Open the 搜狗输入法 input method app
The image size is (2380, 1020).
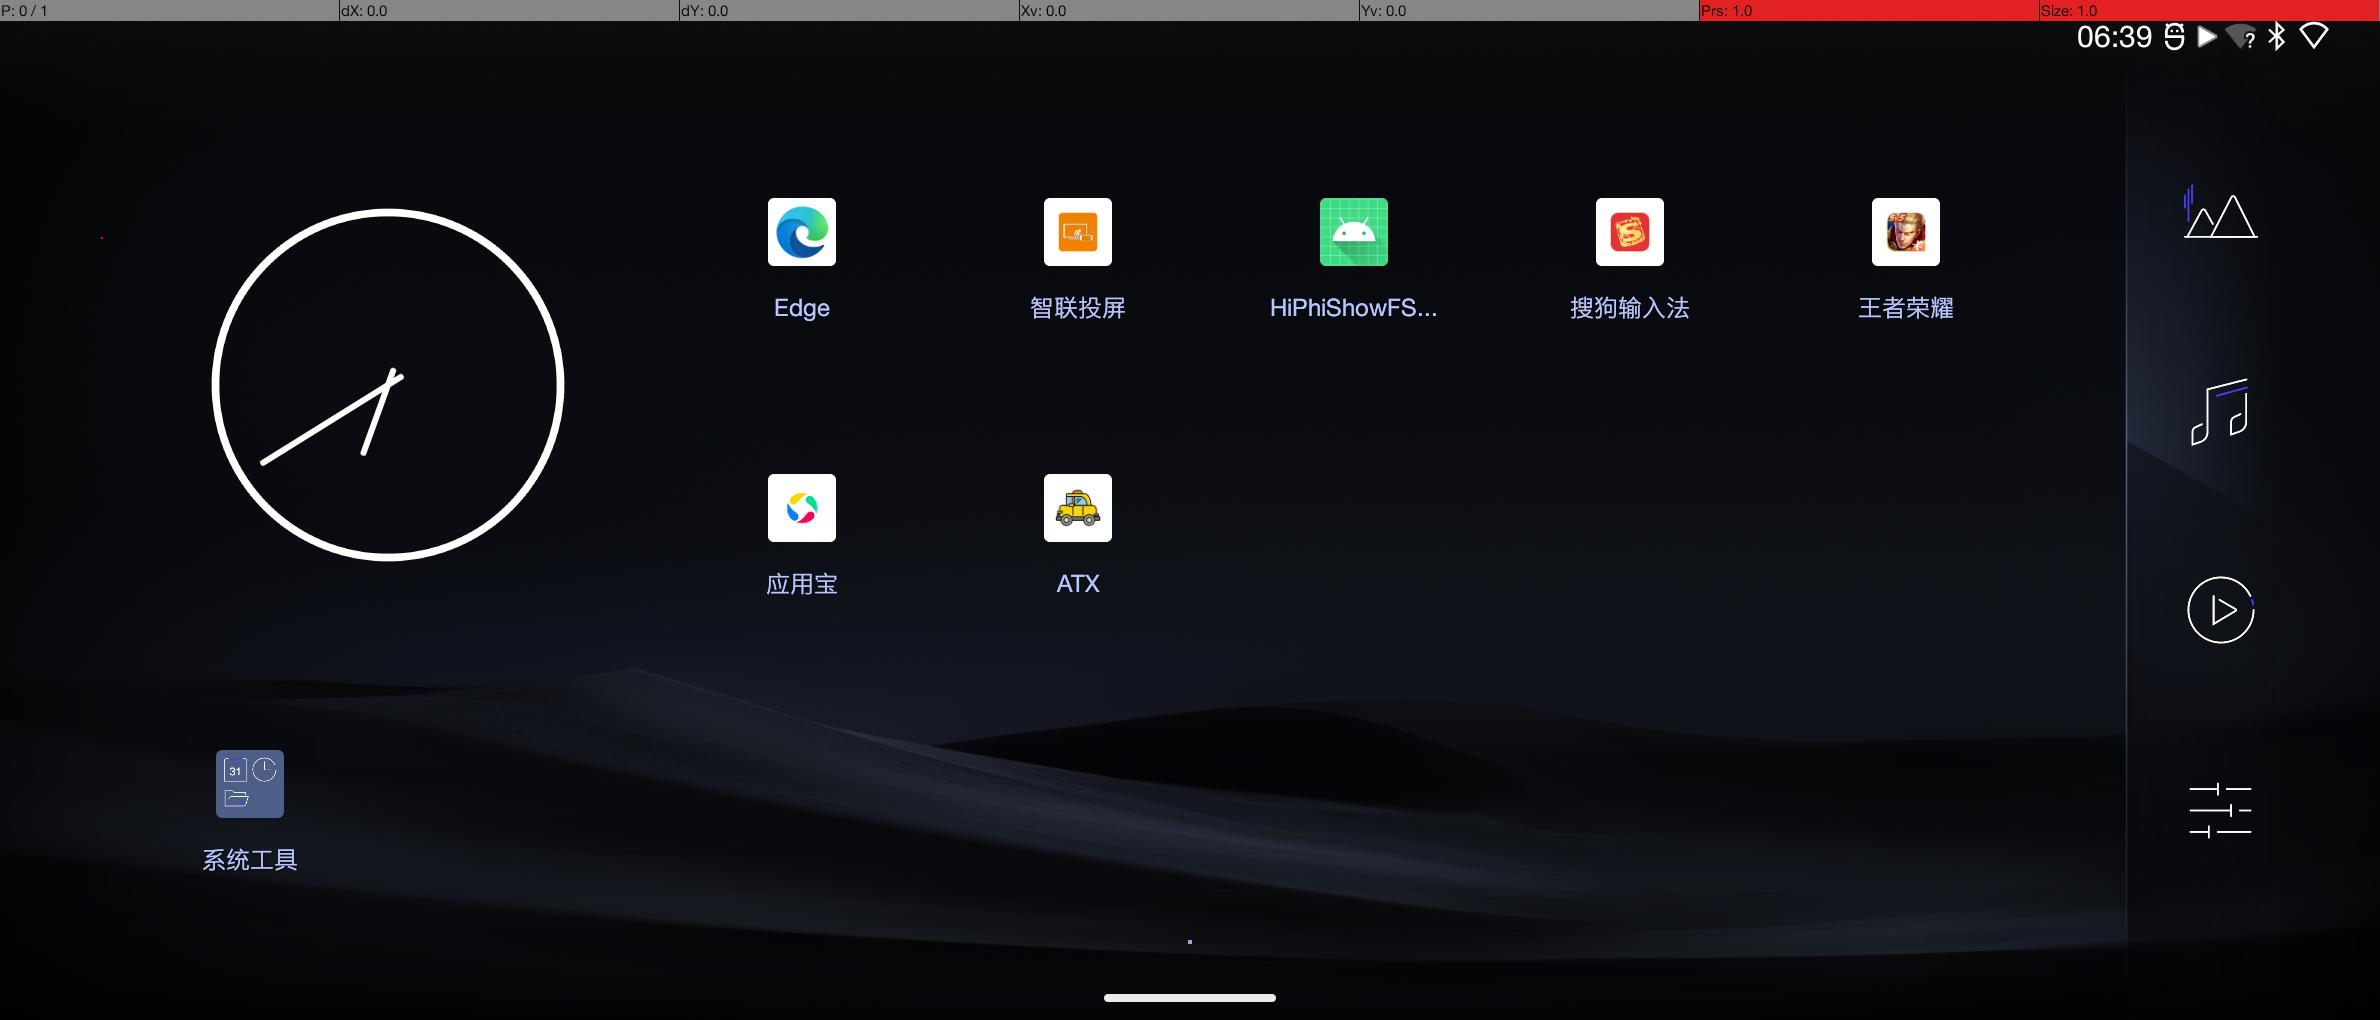pos(1630,232)
